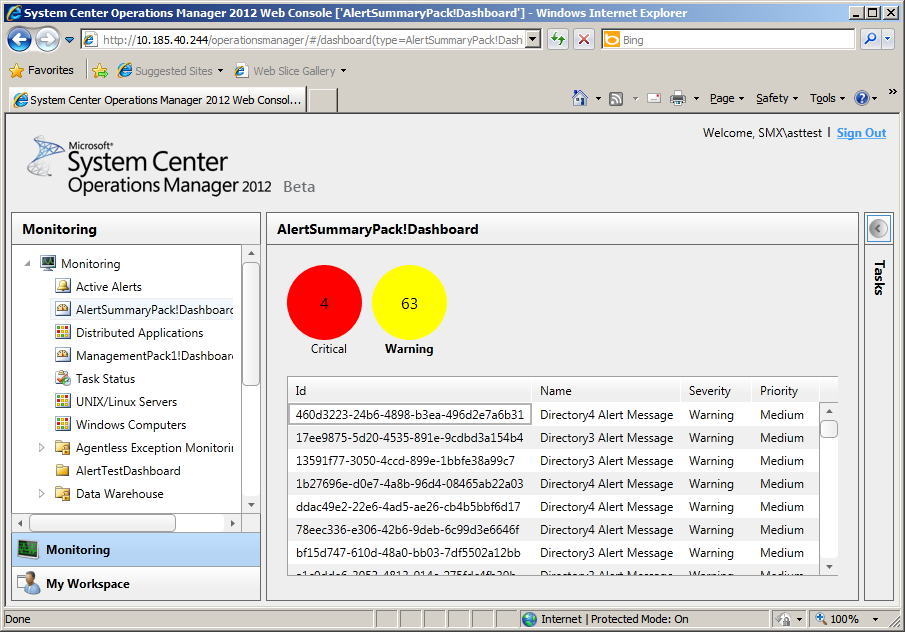Screen dimensions: 905x632
Task: Click the Data Warehouse folder icon
Action: click(x=63, y=493)
